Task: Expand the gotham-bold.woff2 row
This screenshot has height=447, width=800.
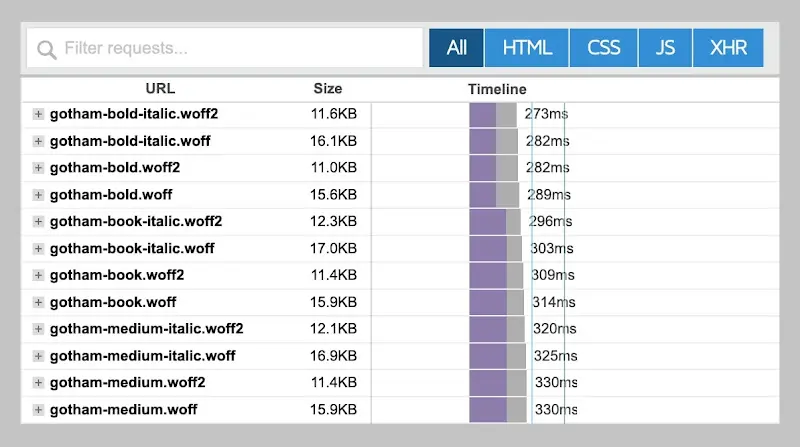Action: click(38, 168)
